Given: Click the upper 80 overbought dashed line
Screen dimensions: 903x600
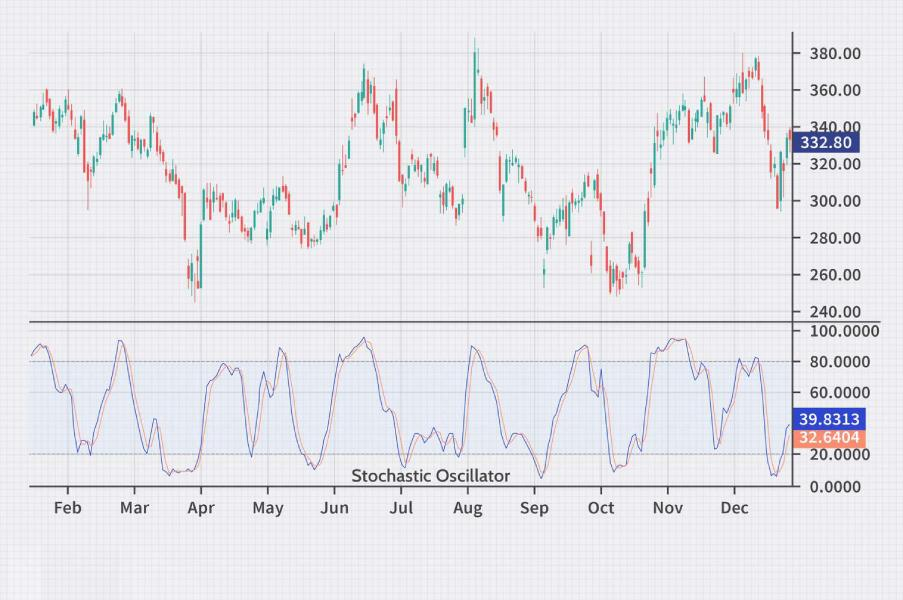Looking at the screenshot, I should coord(400,361).
